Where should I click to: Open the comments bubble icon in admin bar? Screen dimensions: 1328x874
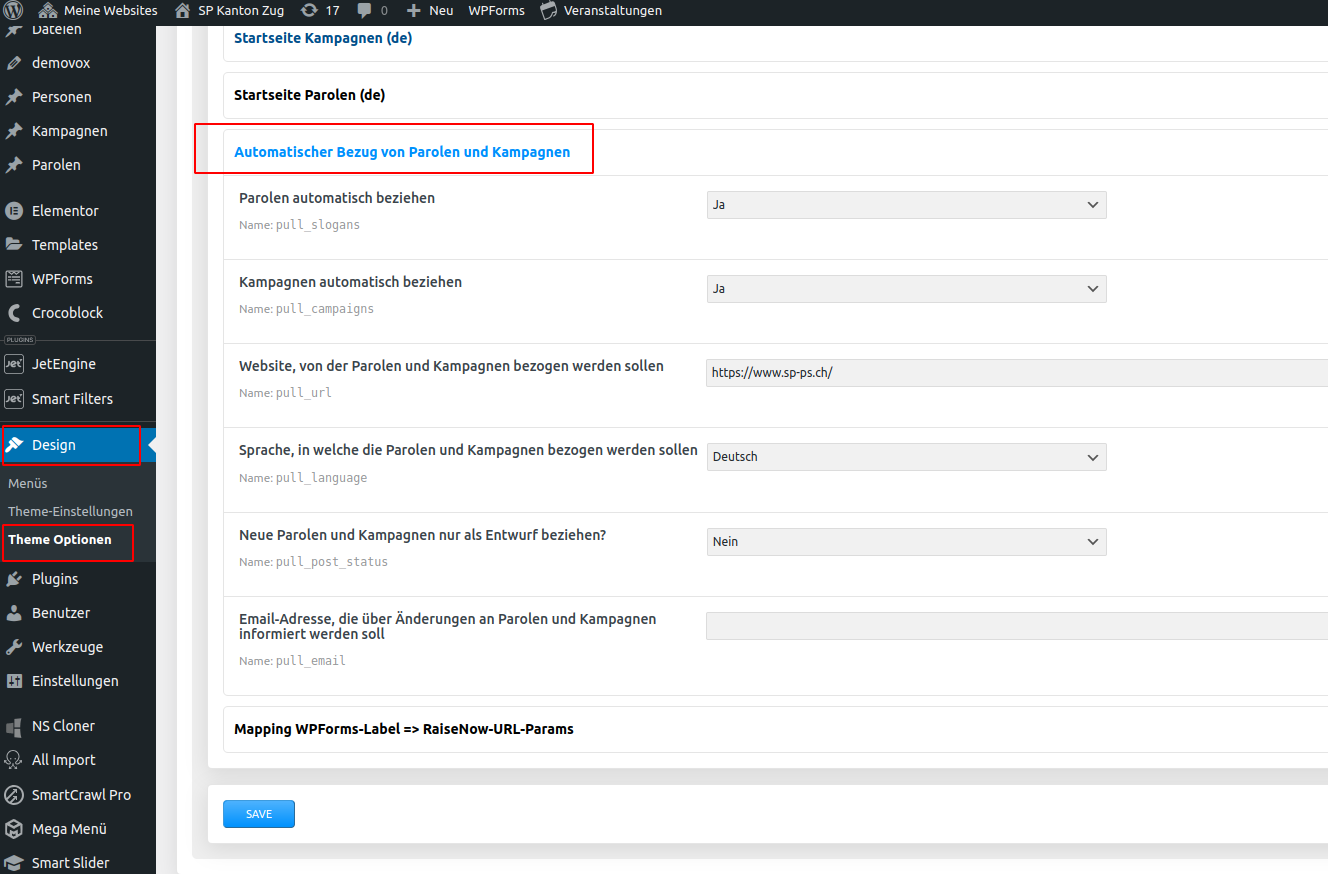[365, 11]
